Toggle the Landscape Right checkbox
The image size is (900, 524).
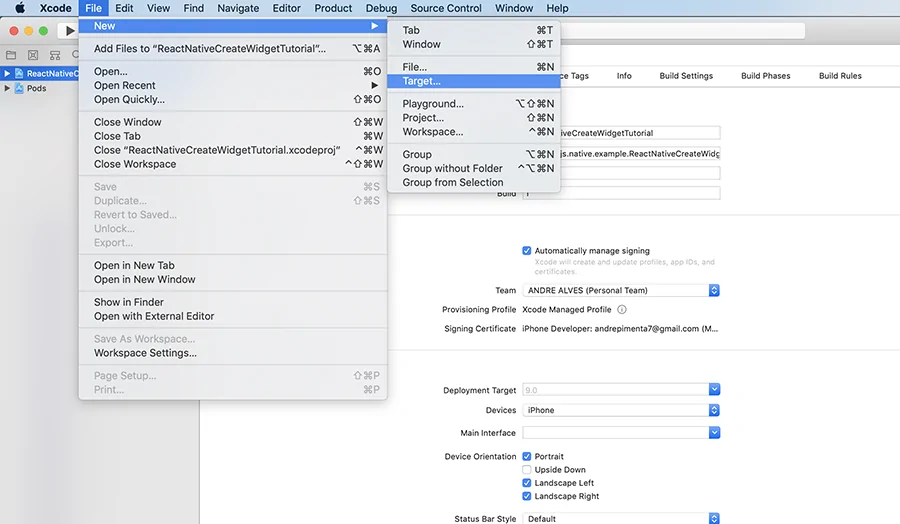pos(526,496)
